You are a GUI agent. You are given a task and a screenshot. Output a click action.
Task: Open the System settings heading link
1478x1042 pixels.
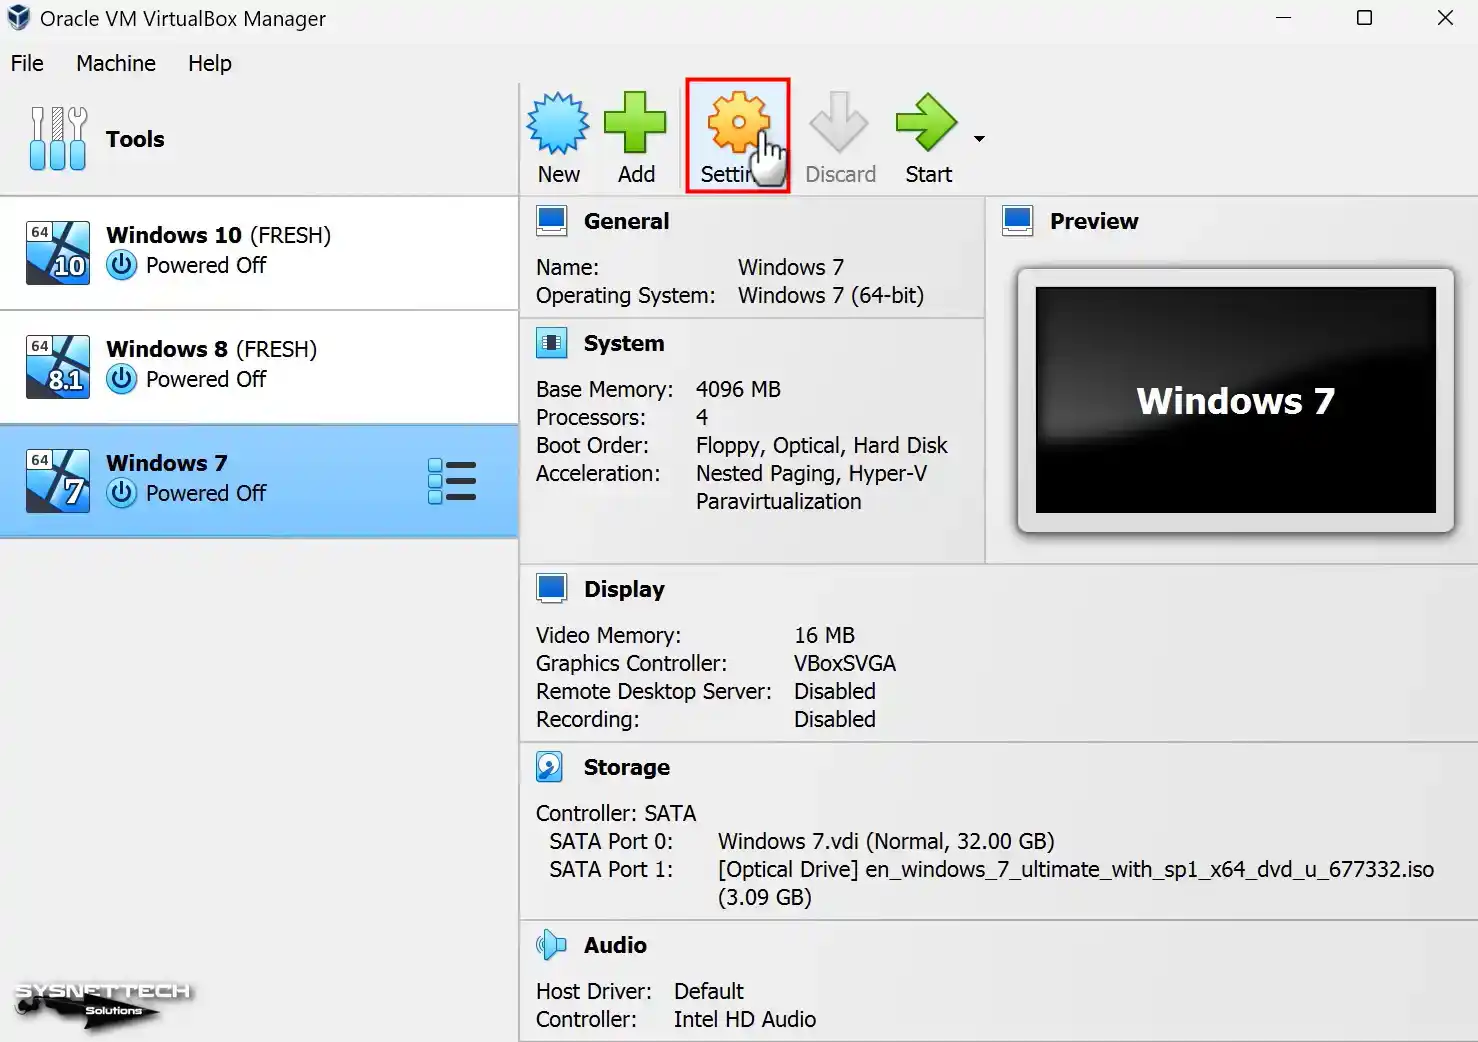[624, 343]
